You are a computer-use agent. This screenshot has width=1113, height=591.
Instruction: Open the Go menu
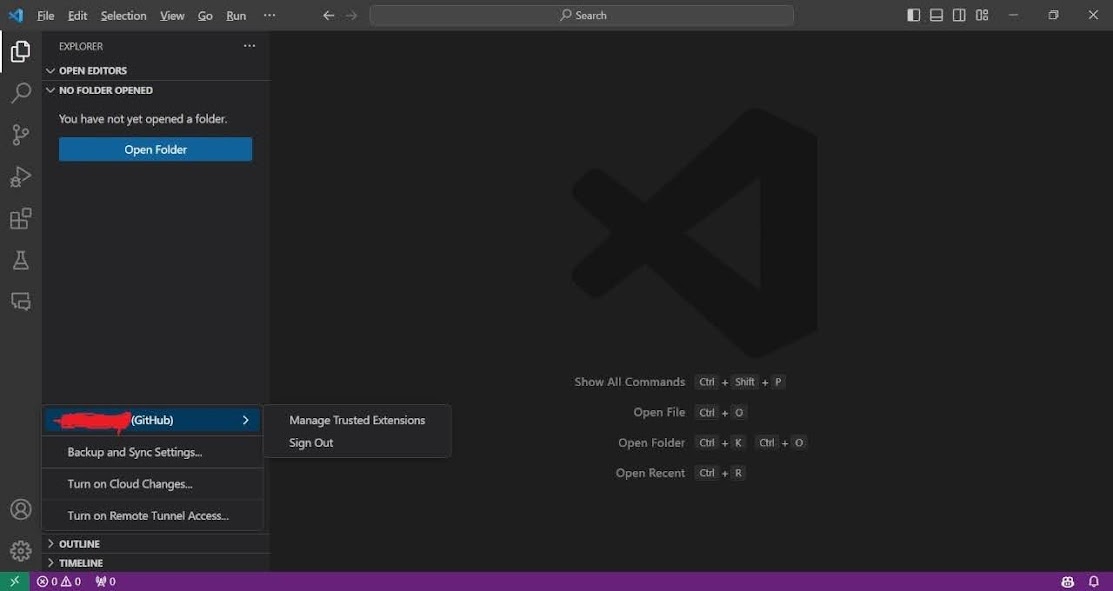click(205, 16)
